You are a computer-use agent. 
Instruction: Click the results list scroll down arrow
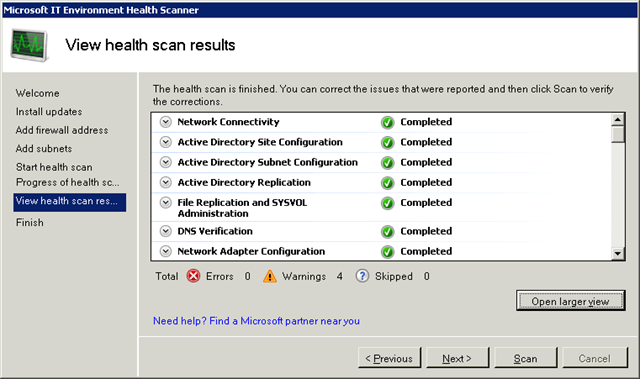click(x=618, y=253)
